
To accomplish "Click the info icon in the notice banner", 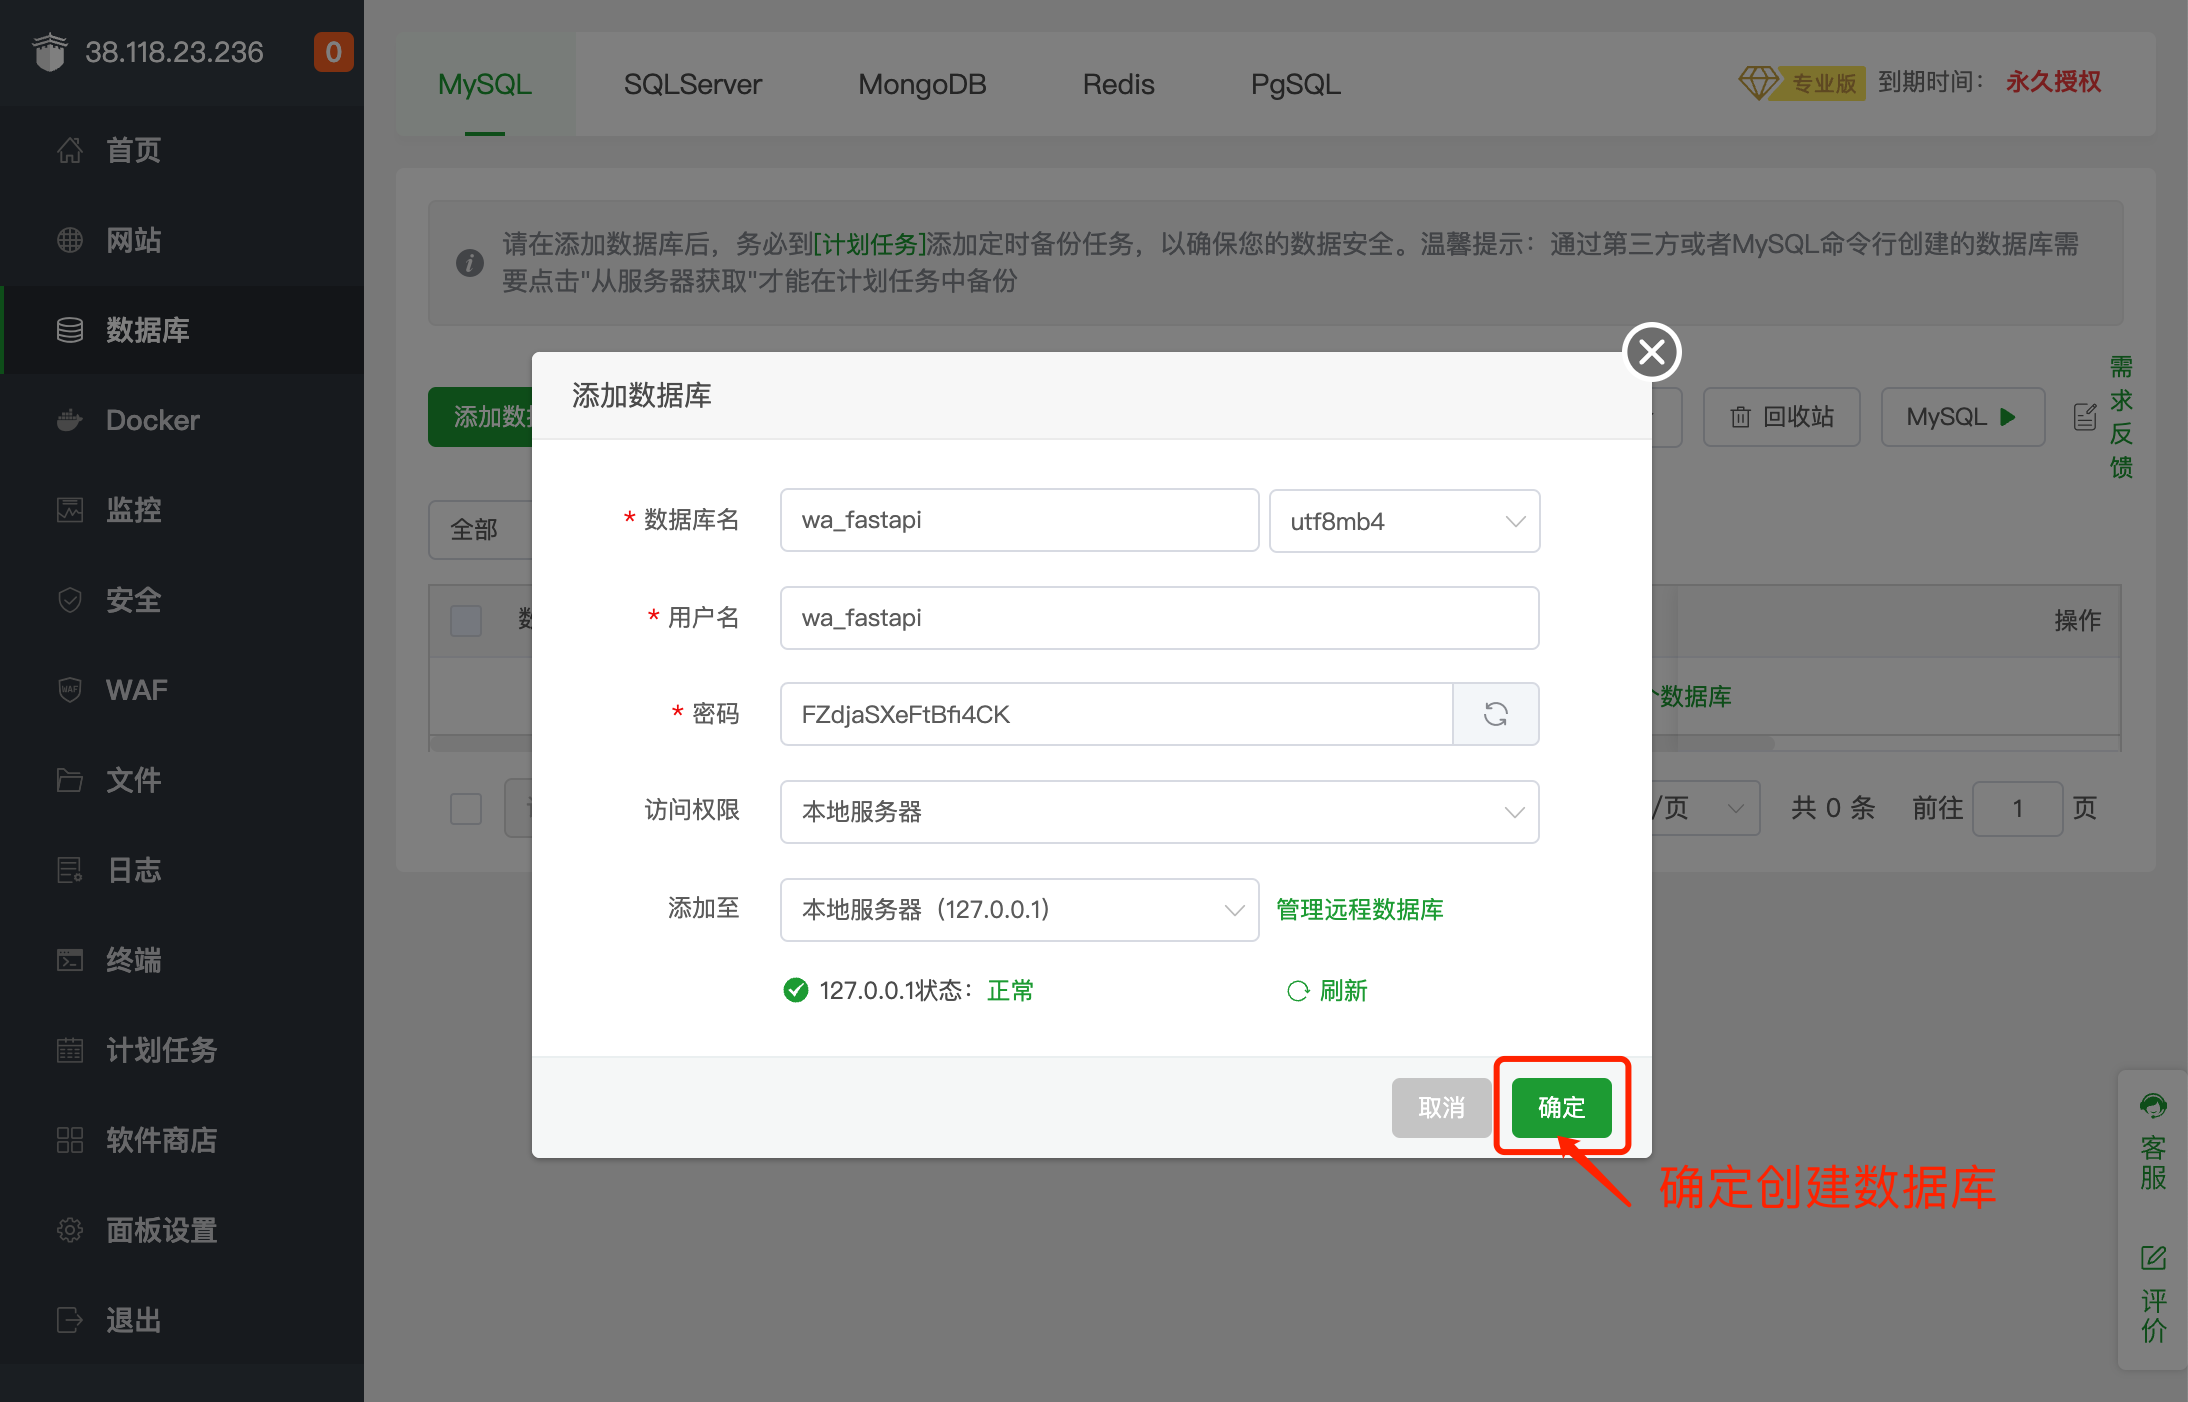I will pos(470,263).
